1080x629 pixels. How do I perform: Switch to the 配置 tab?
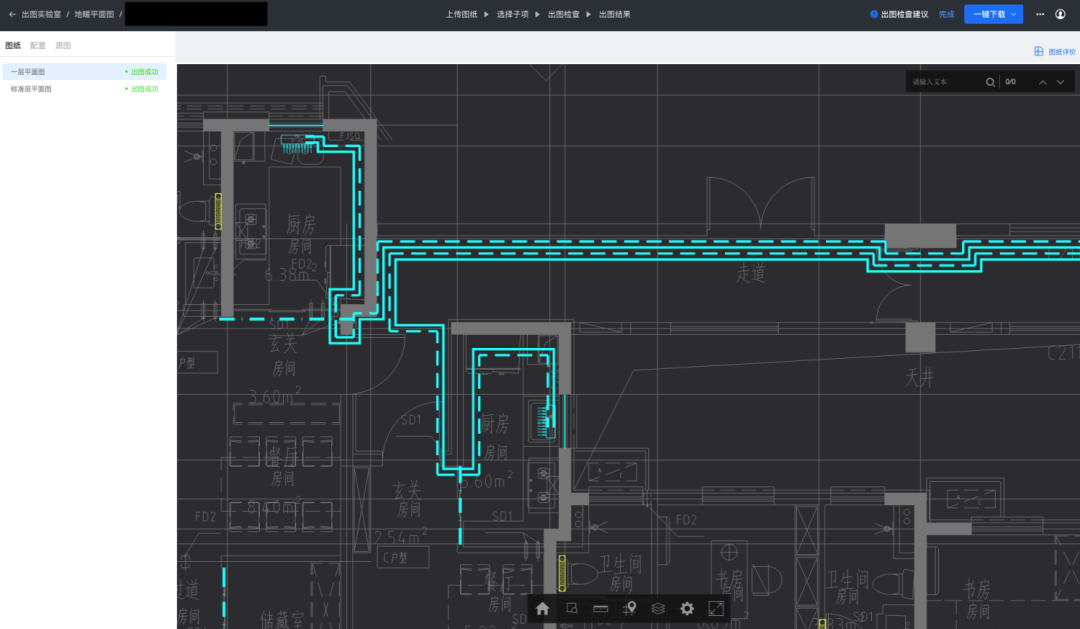[38, 45]
